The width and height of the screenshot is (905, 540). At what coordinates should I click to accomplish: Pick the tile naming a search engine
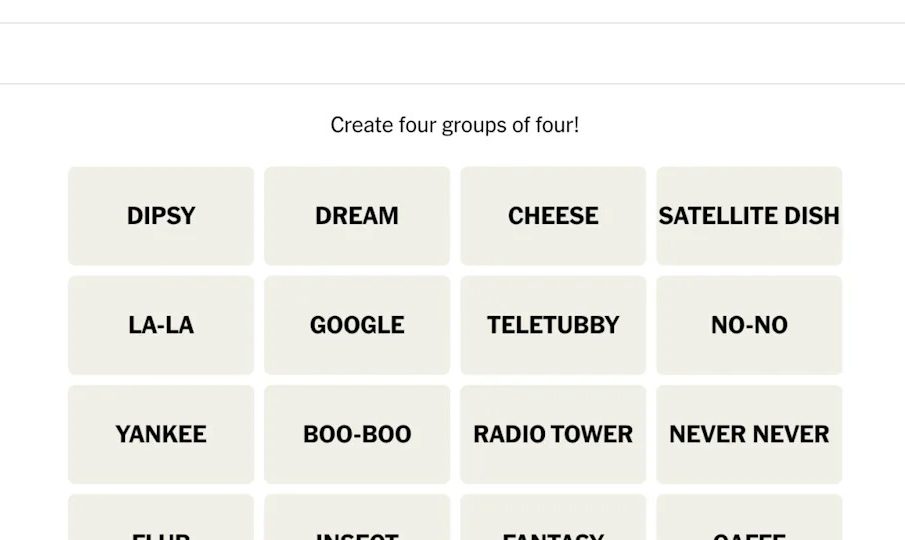point(357,325)
